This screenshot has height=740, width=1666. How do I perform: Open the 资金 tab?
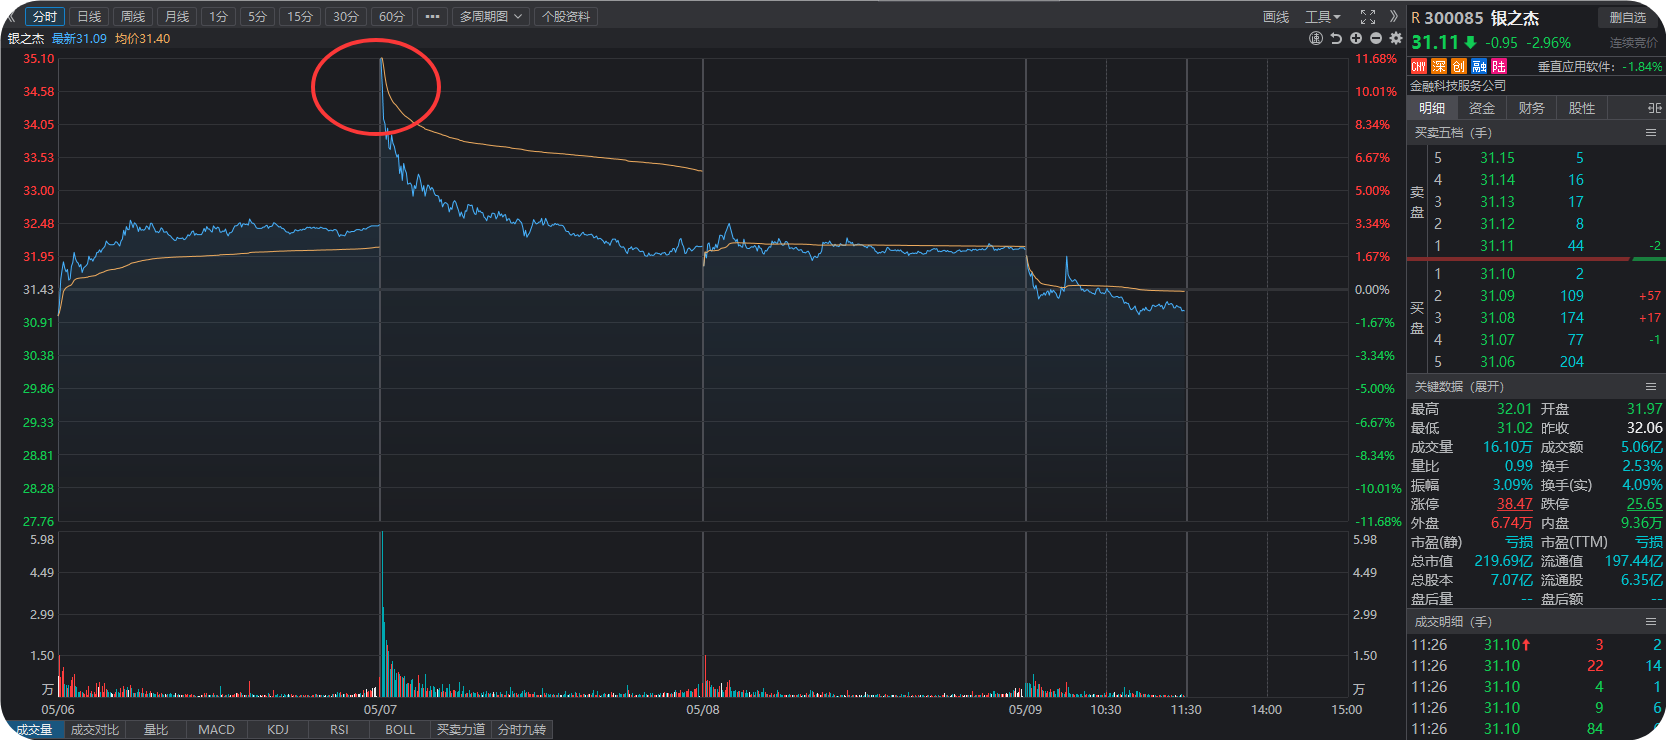[1482, 108]
